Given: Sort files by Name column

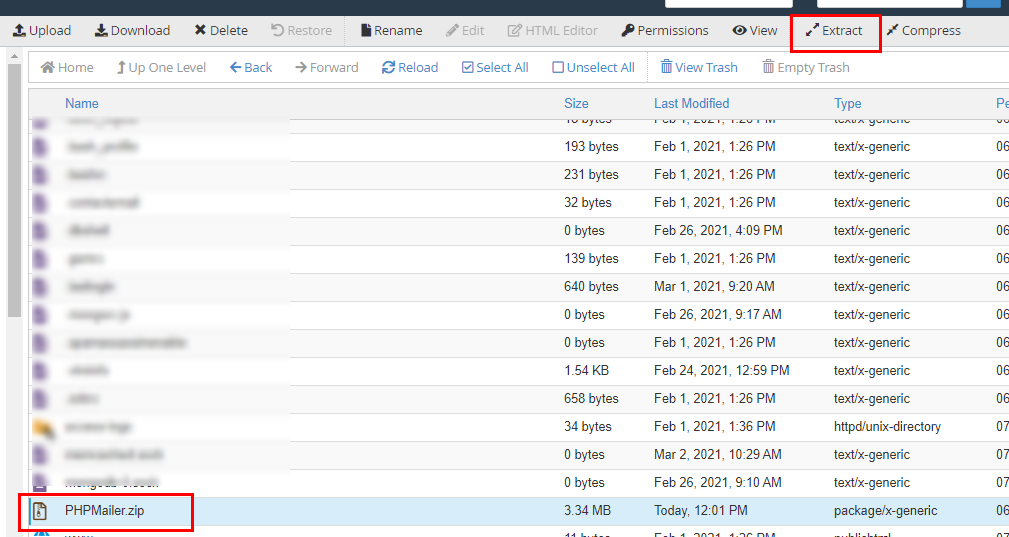Looking at the screenshot, I should pos(82,103).
